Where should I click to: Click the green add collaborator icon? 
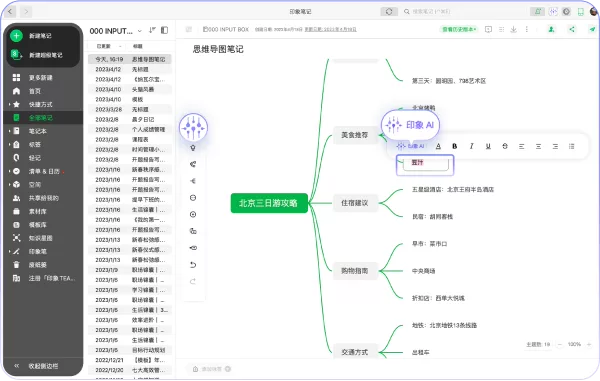click(551, 29)
